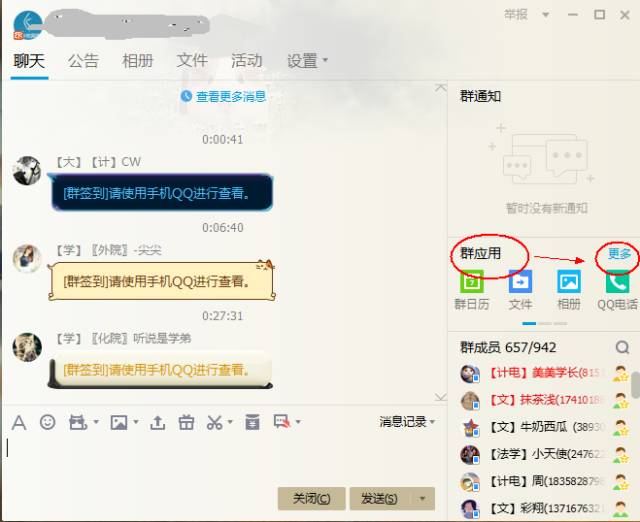The image size is (640, 522).
Task: Expand the screenshot scissors dropdown arrow
Action: [x=230, y=422]
